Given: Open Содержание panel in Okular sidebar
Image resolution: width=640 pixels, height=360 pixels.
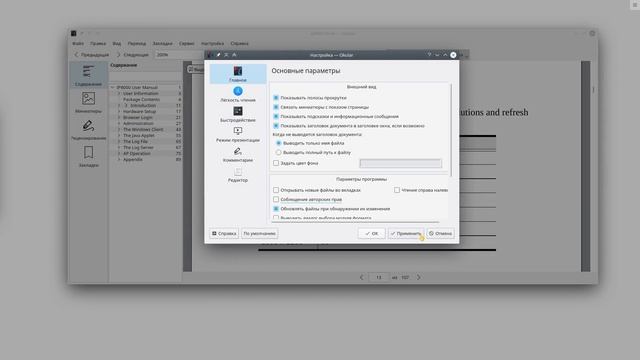Looking at the screenshot, I should pos(88,75).
